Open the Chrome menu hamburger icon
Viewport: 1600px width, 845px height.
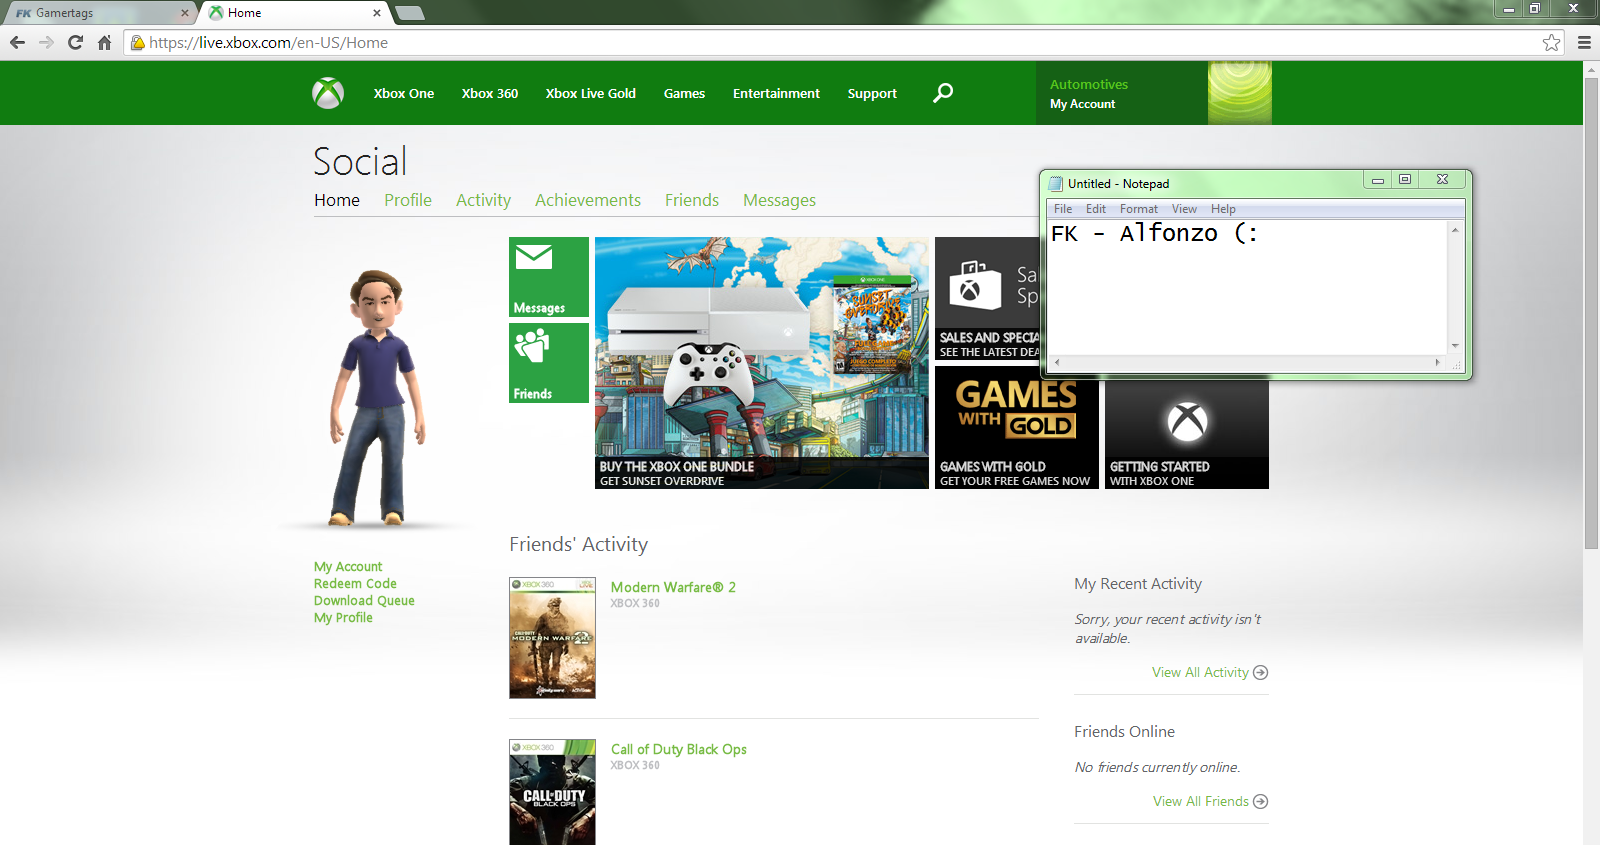(x=1584, y=42)
